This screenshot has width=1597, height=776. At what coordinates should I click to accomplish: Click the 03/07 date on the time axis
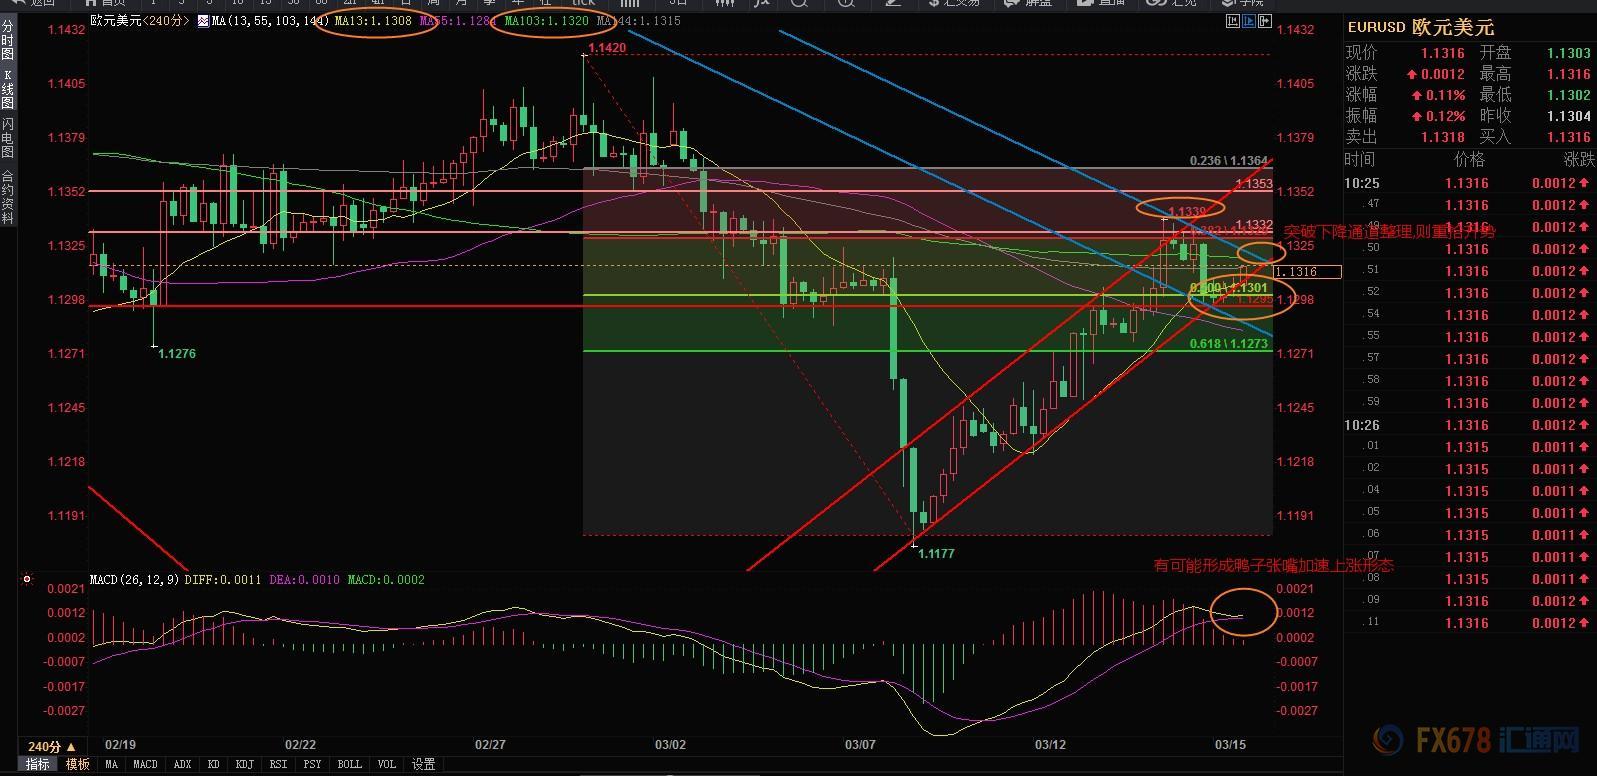coord(860,745)
